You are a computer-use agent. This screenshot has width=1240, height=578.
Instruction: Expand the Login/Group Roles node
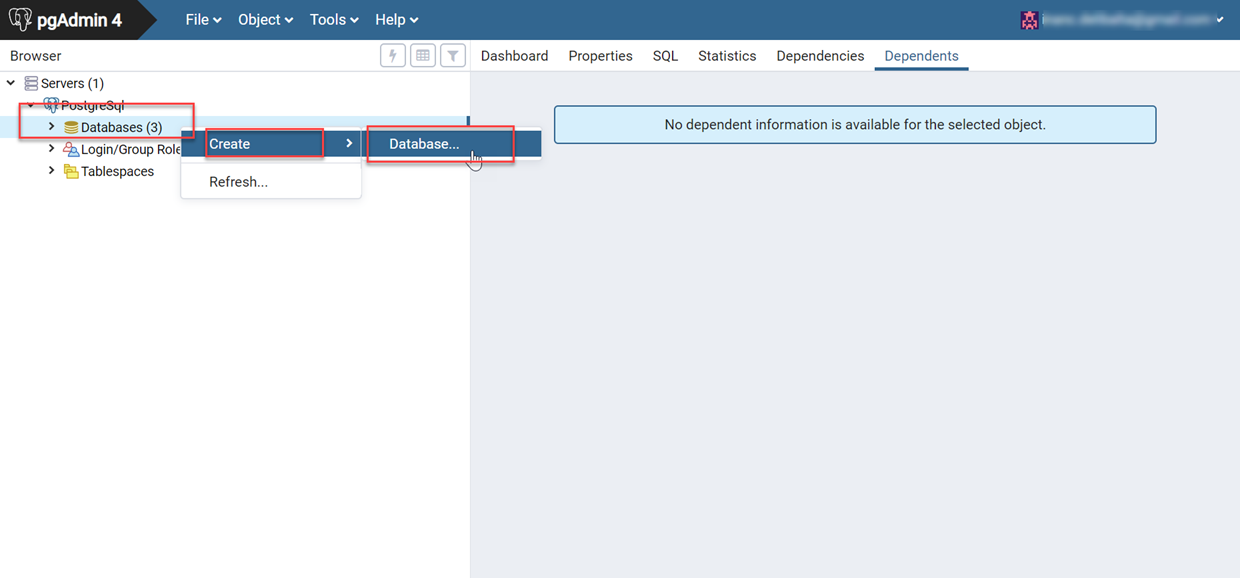click(52, 149)
